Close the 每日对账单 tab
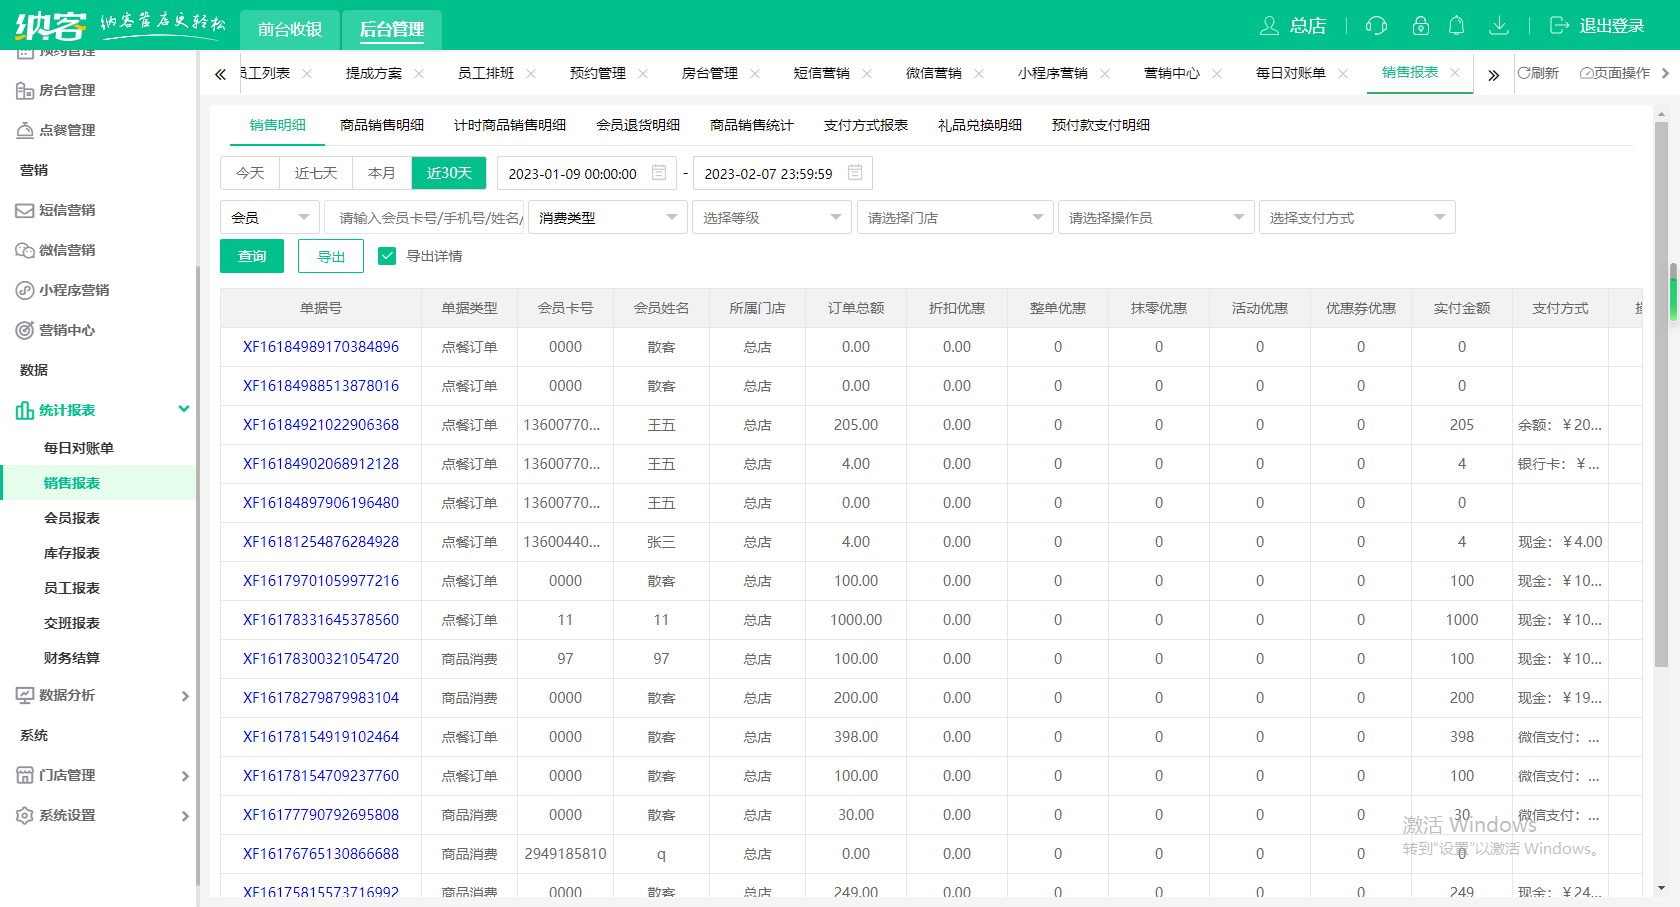This screenshot has height=907, width=1680. click(1343, 73)
